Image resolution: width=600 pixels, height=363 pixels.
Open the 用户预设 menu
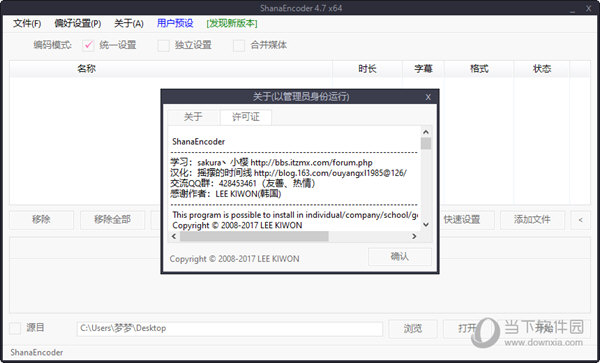click(x=175, y=24)
